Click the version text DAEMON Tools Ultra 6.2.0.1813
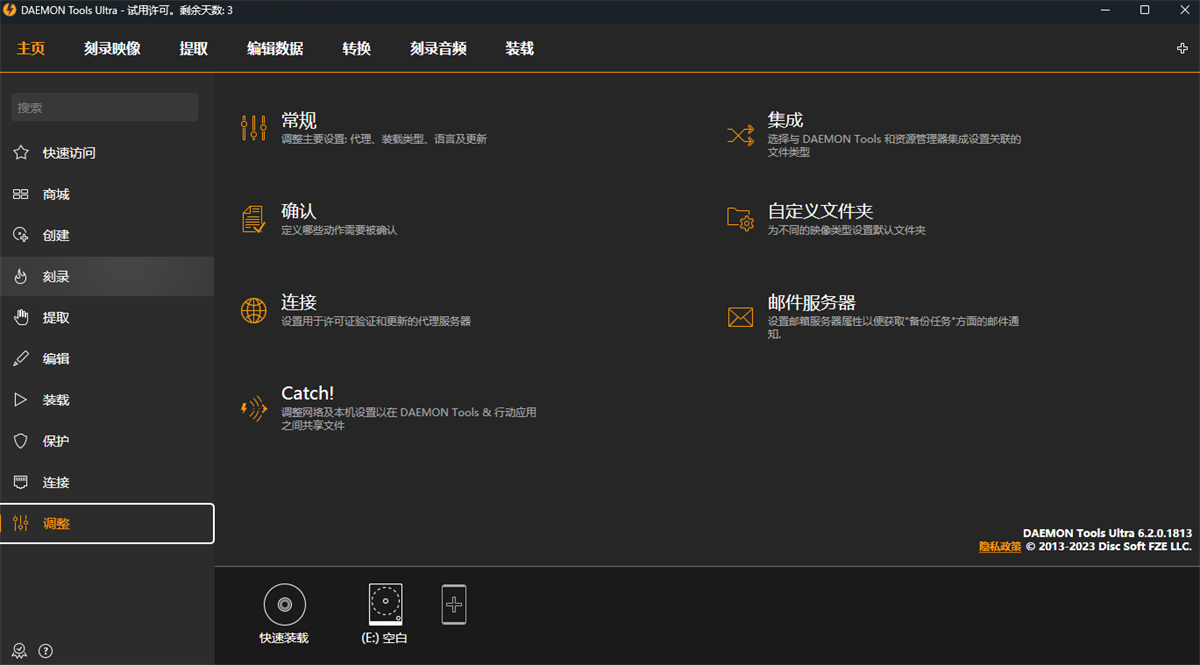The width and height of the screenshot is (1200, 665). [1107, 534]
